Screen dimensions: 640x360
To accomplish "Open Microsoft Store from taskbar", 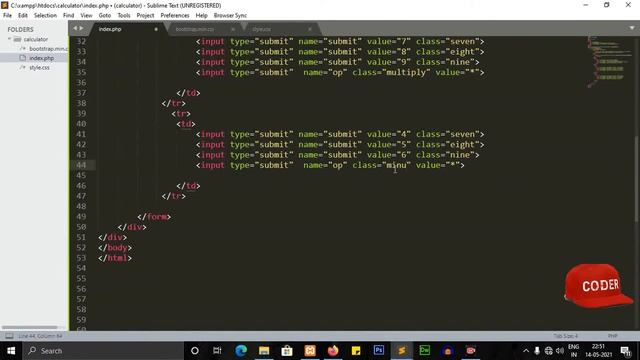I will click(x=287, y=351).
